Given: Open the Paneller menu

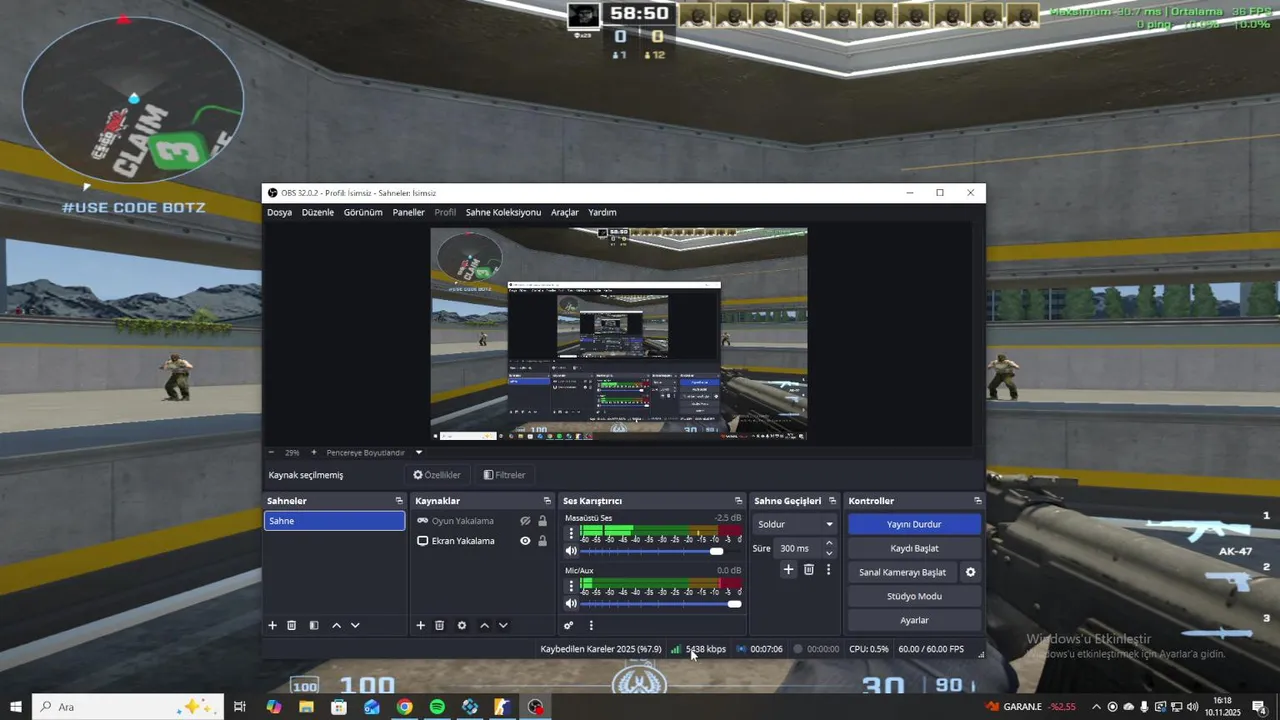Looking at the screenshot, I should tap(409, 212).
